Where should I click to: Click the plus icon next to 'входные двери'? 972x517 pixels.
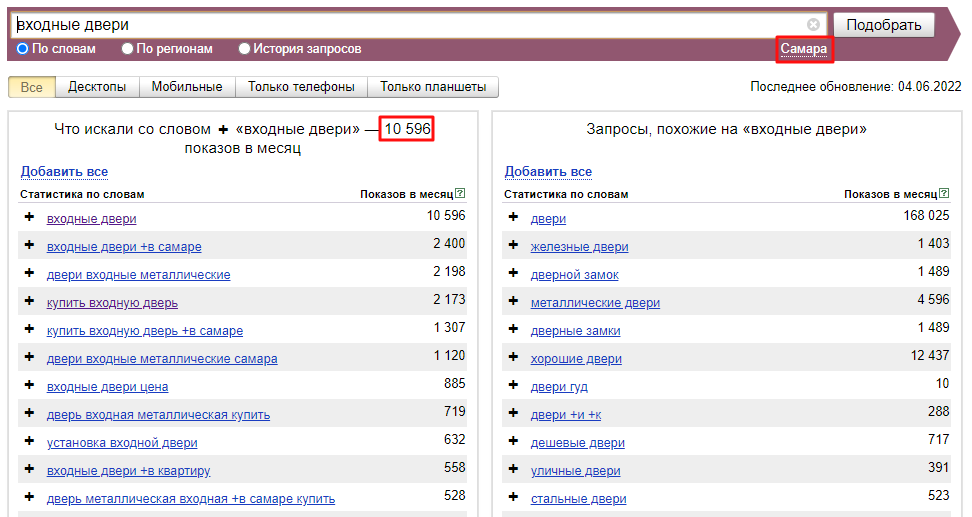pyautogui.click(x=29, y=218)
